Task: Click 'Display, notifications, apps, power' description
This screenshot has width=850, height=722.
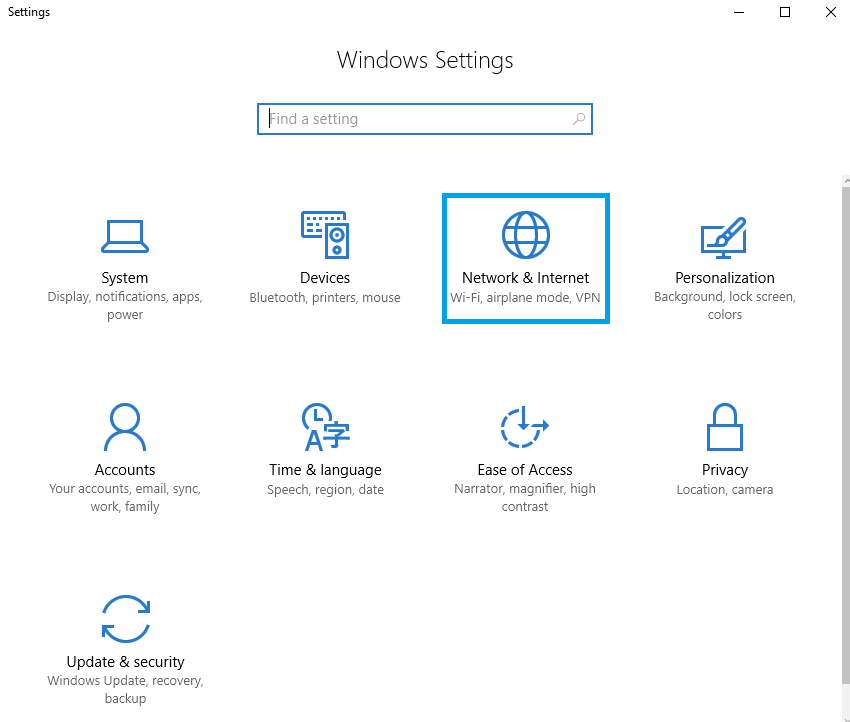Action: tap(125, 306)
